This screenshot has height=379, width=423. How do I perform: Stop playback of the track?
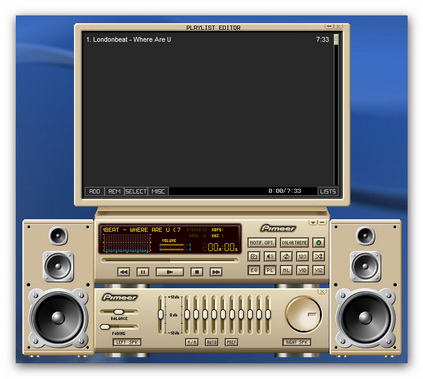coord(197,272)
